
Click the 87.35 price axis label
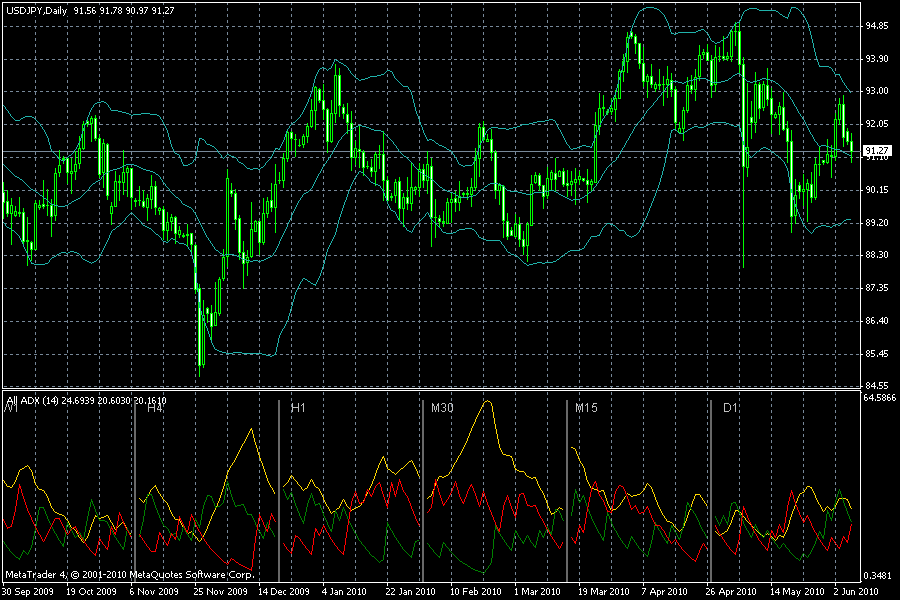point(876,287)
